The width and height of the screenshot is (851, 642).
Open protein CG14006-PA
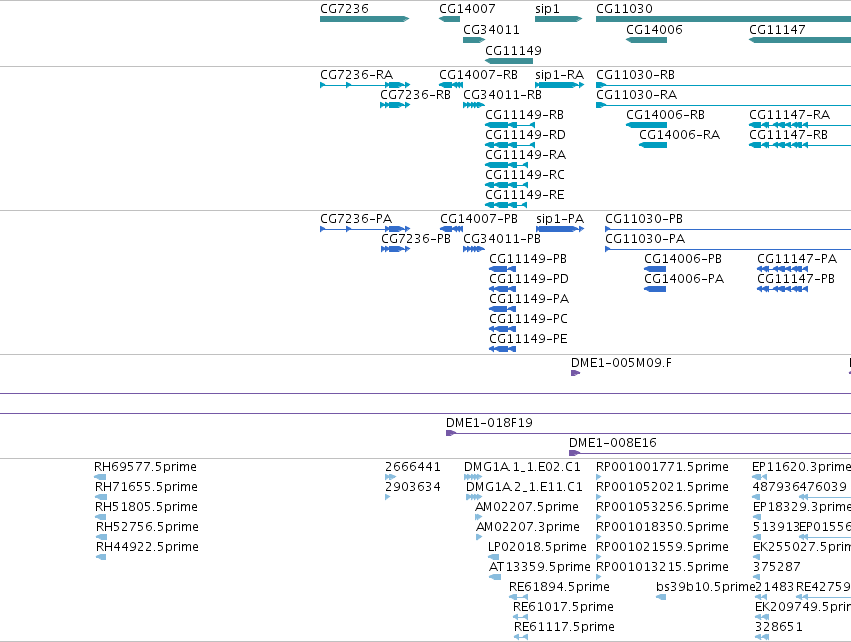(x=655, y=289)
